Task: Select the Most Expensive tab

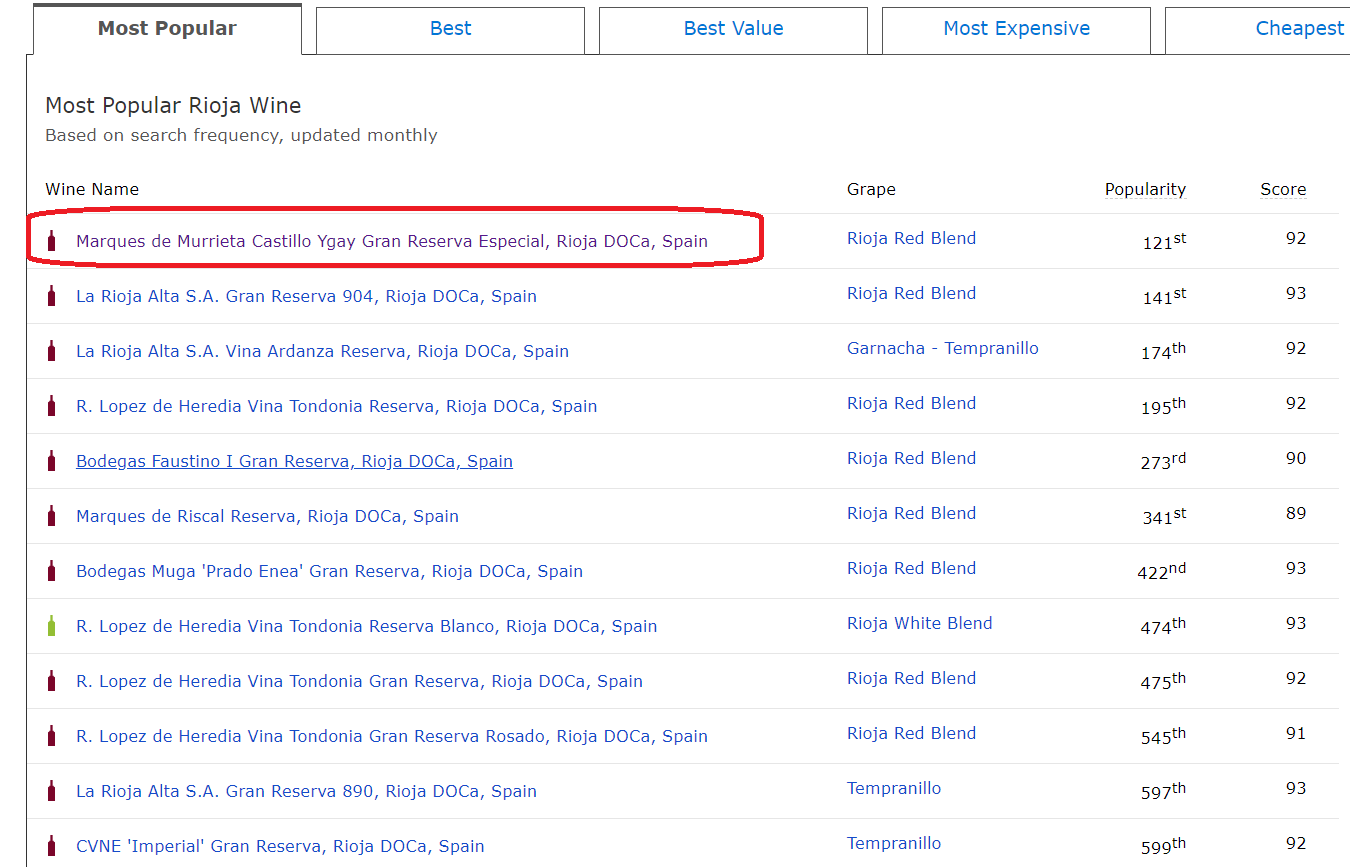Action: click(1016, 29)
